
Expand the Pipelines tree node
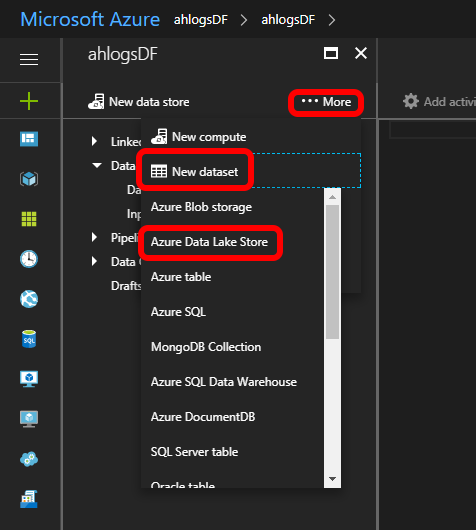click(94, 237)
